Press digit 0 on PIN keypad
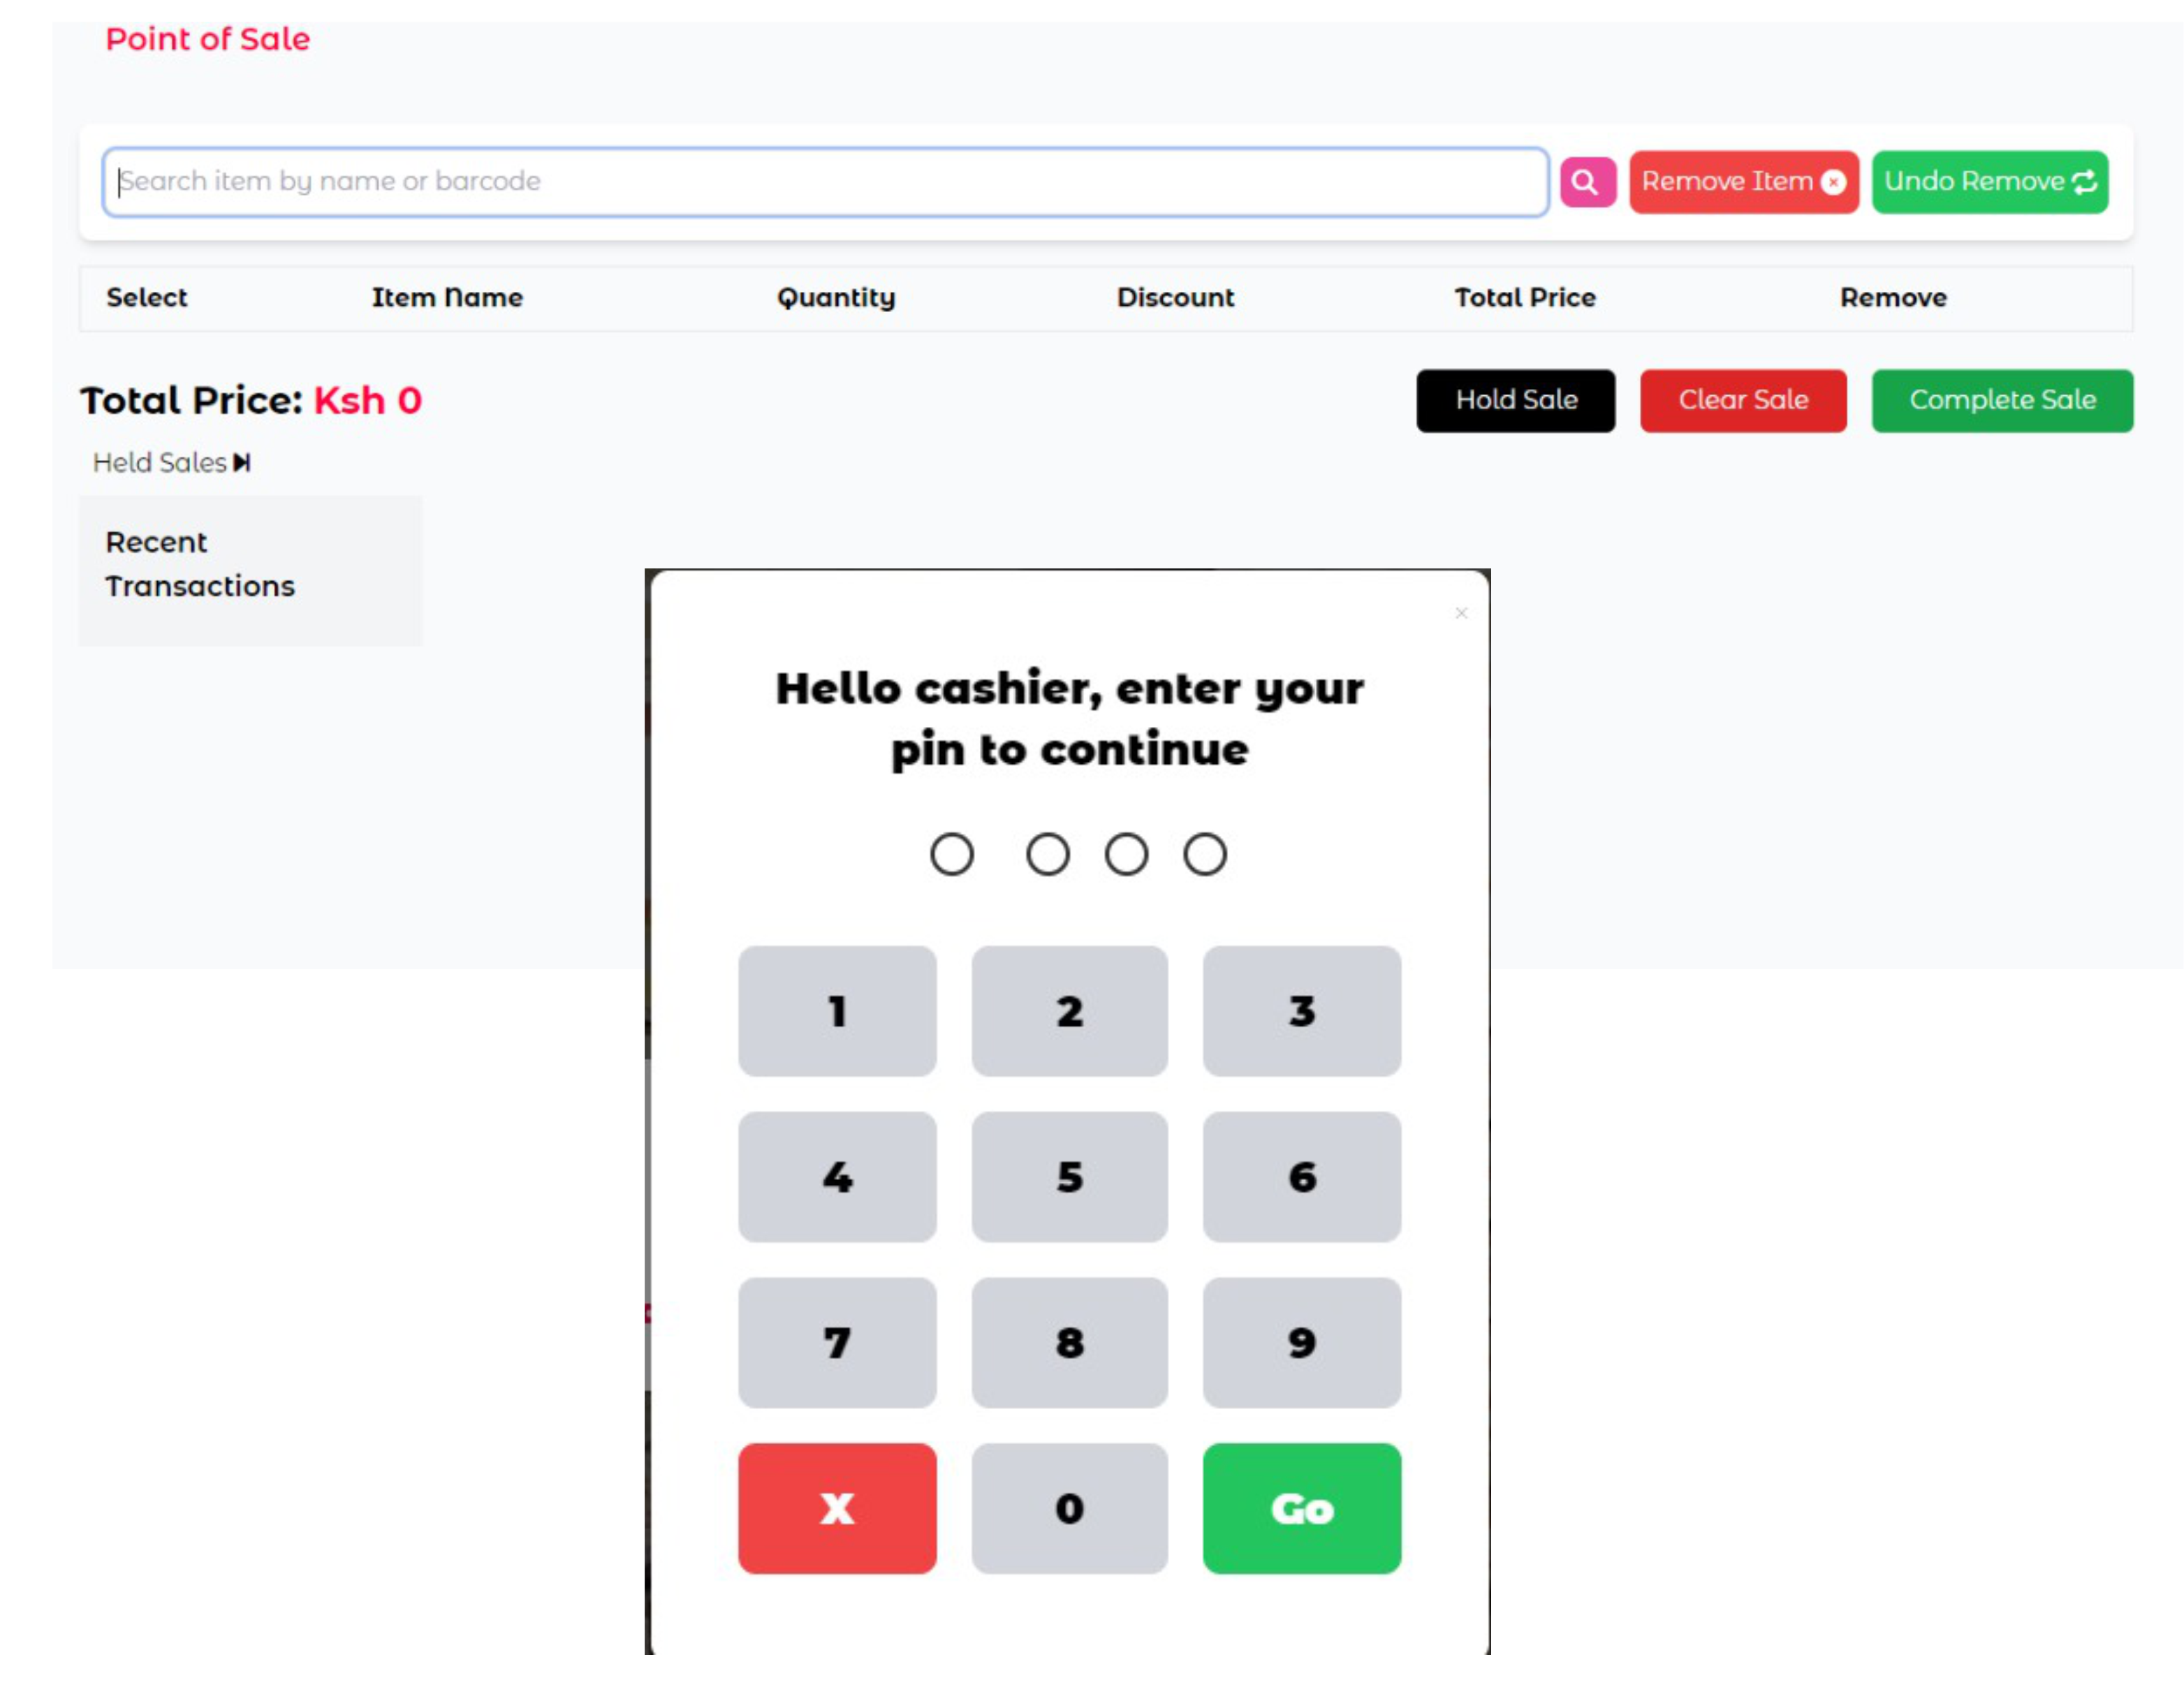Screen dimensions: 2184x1694 click(1069, 1508)
